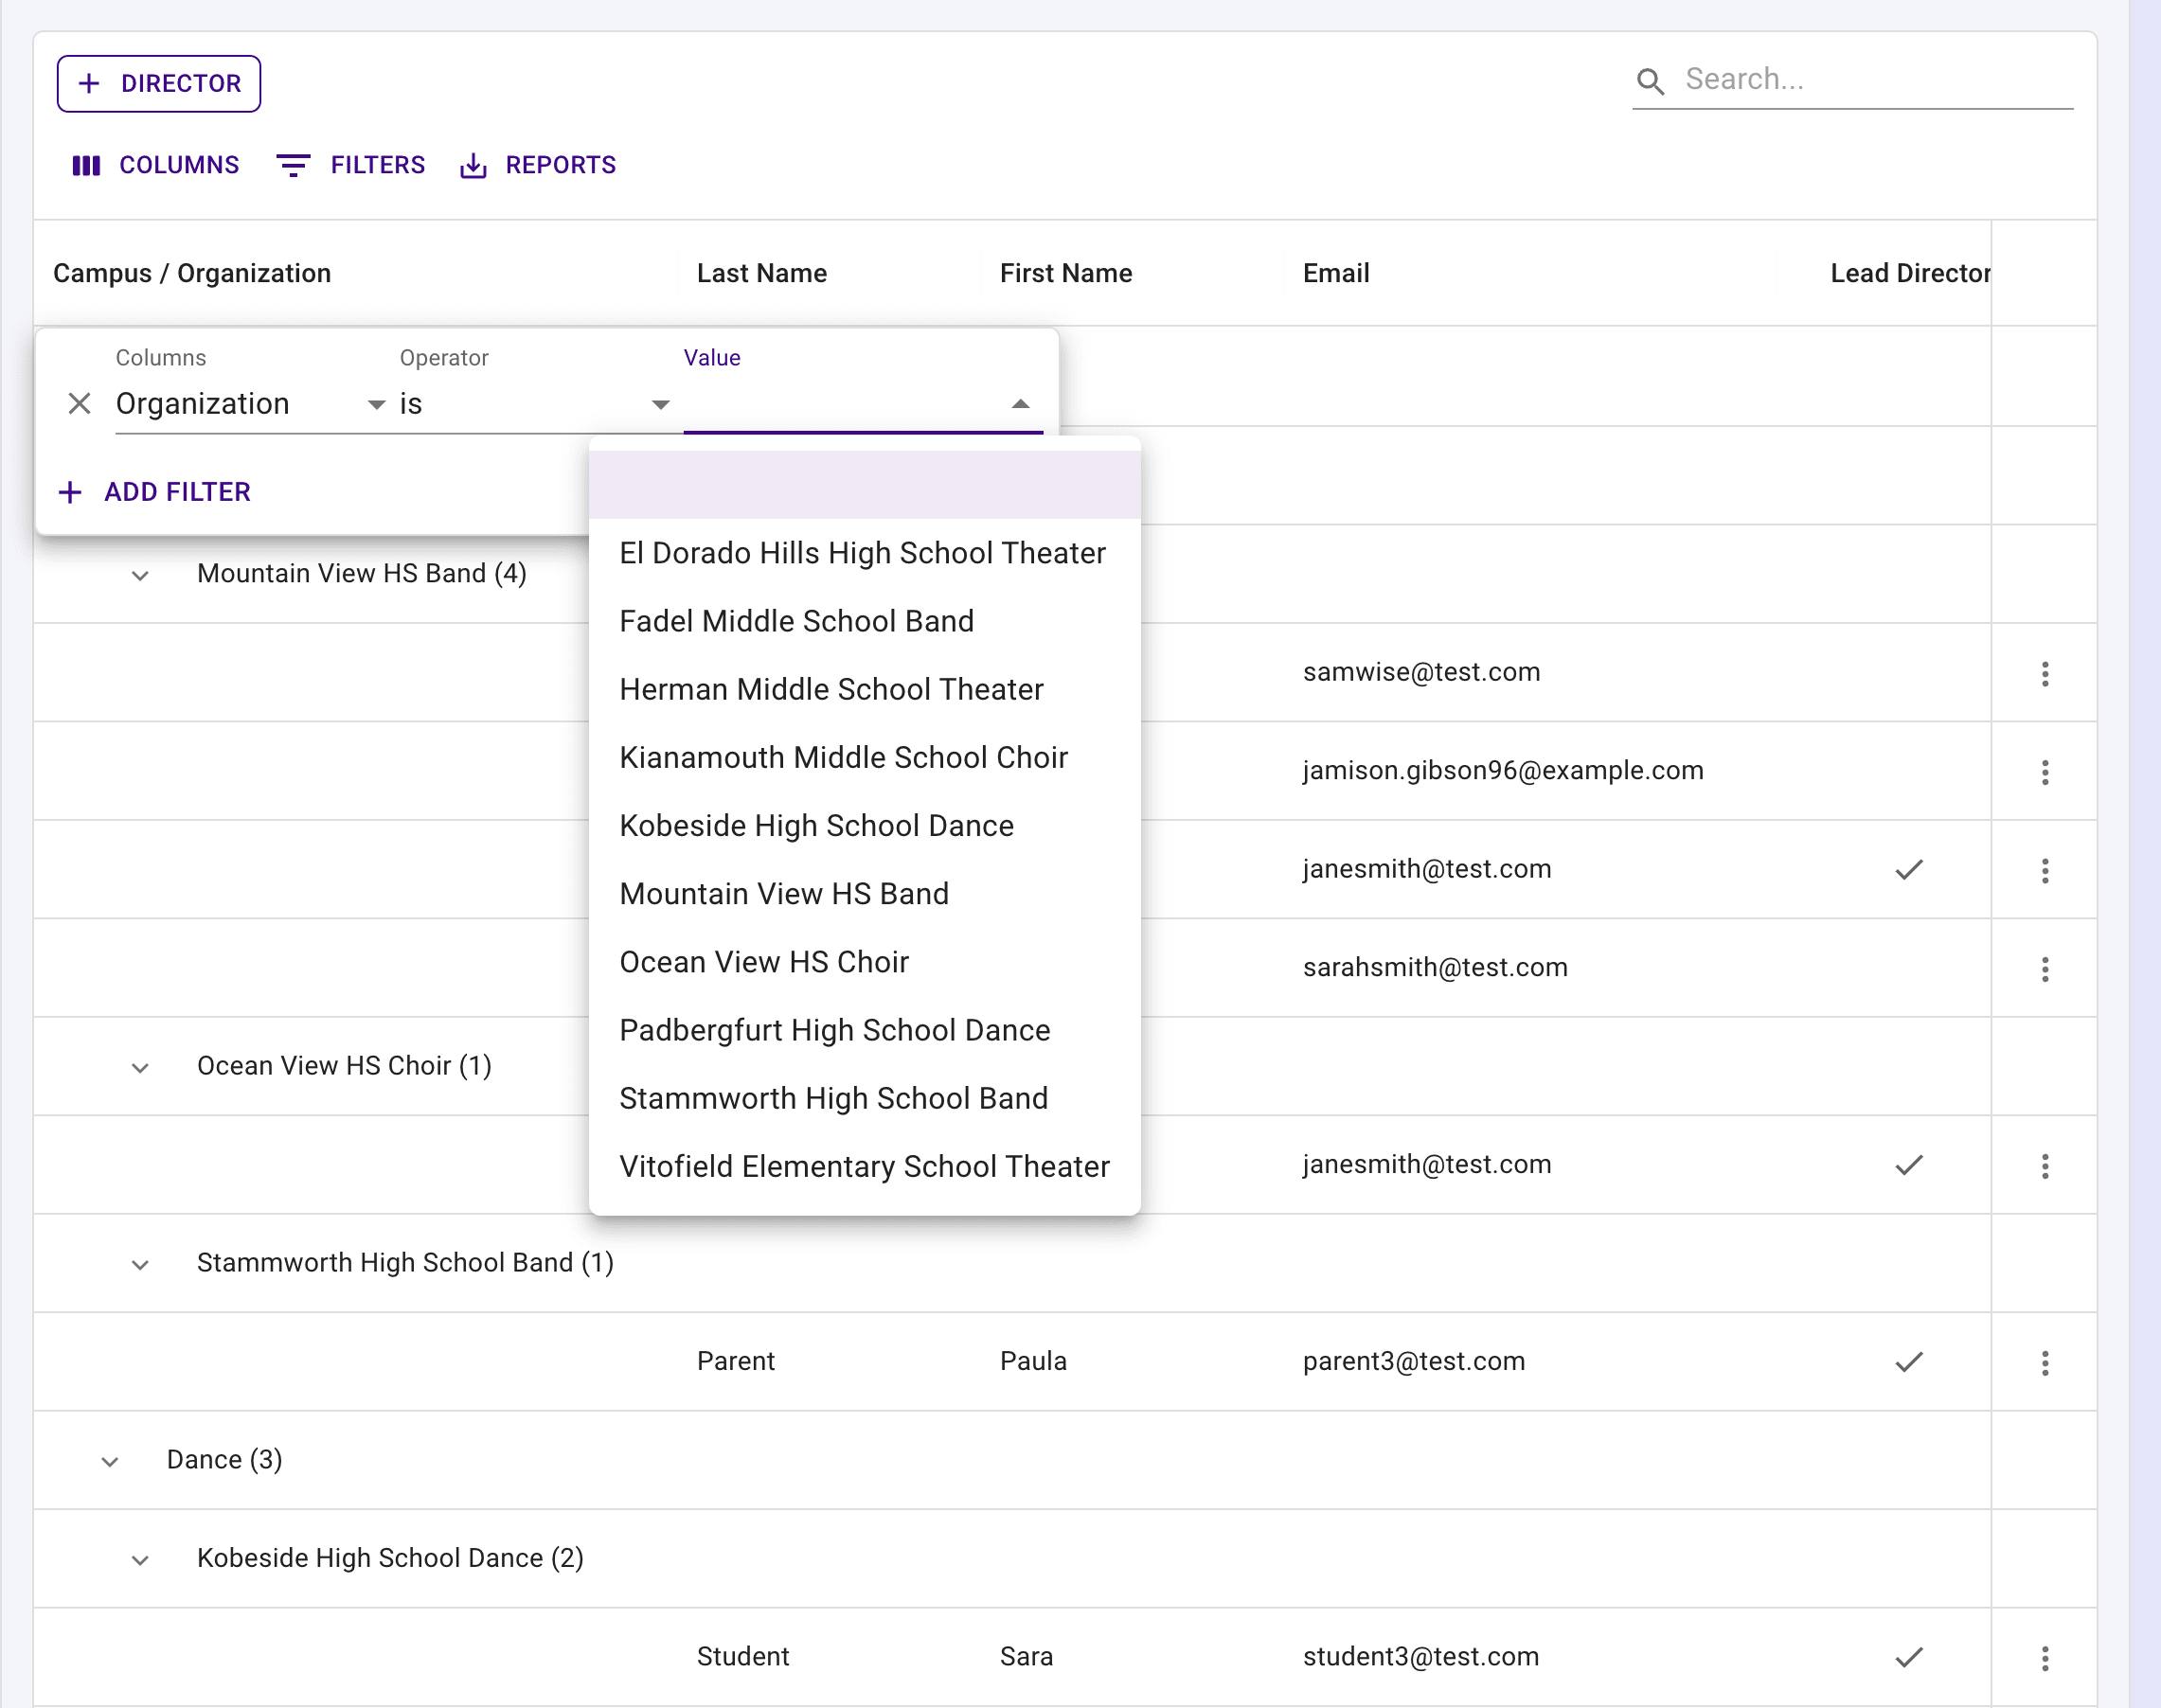Select Vitofield Elementary School Theater option

864,1166
